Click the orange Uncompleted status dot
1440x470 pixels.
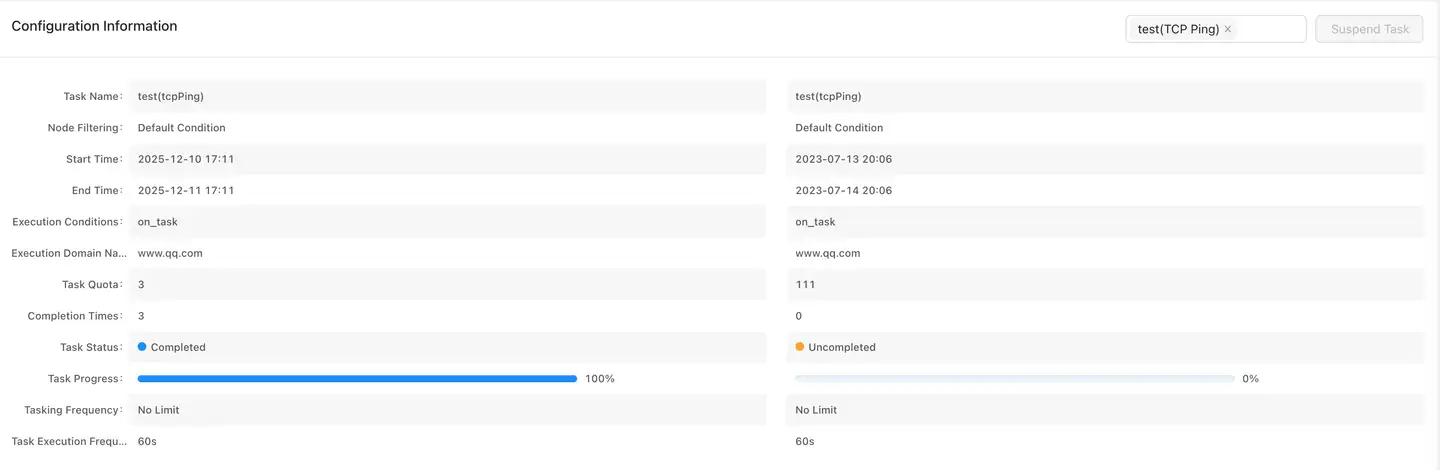800,347
